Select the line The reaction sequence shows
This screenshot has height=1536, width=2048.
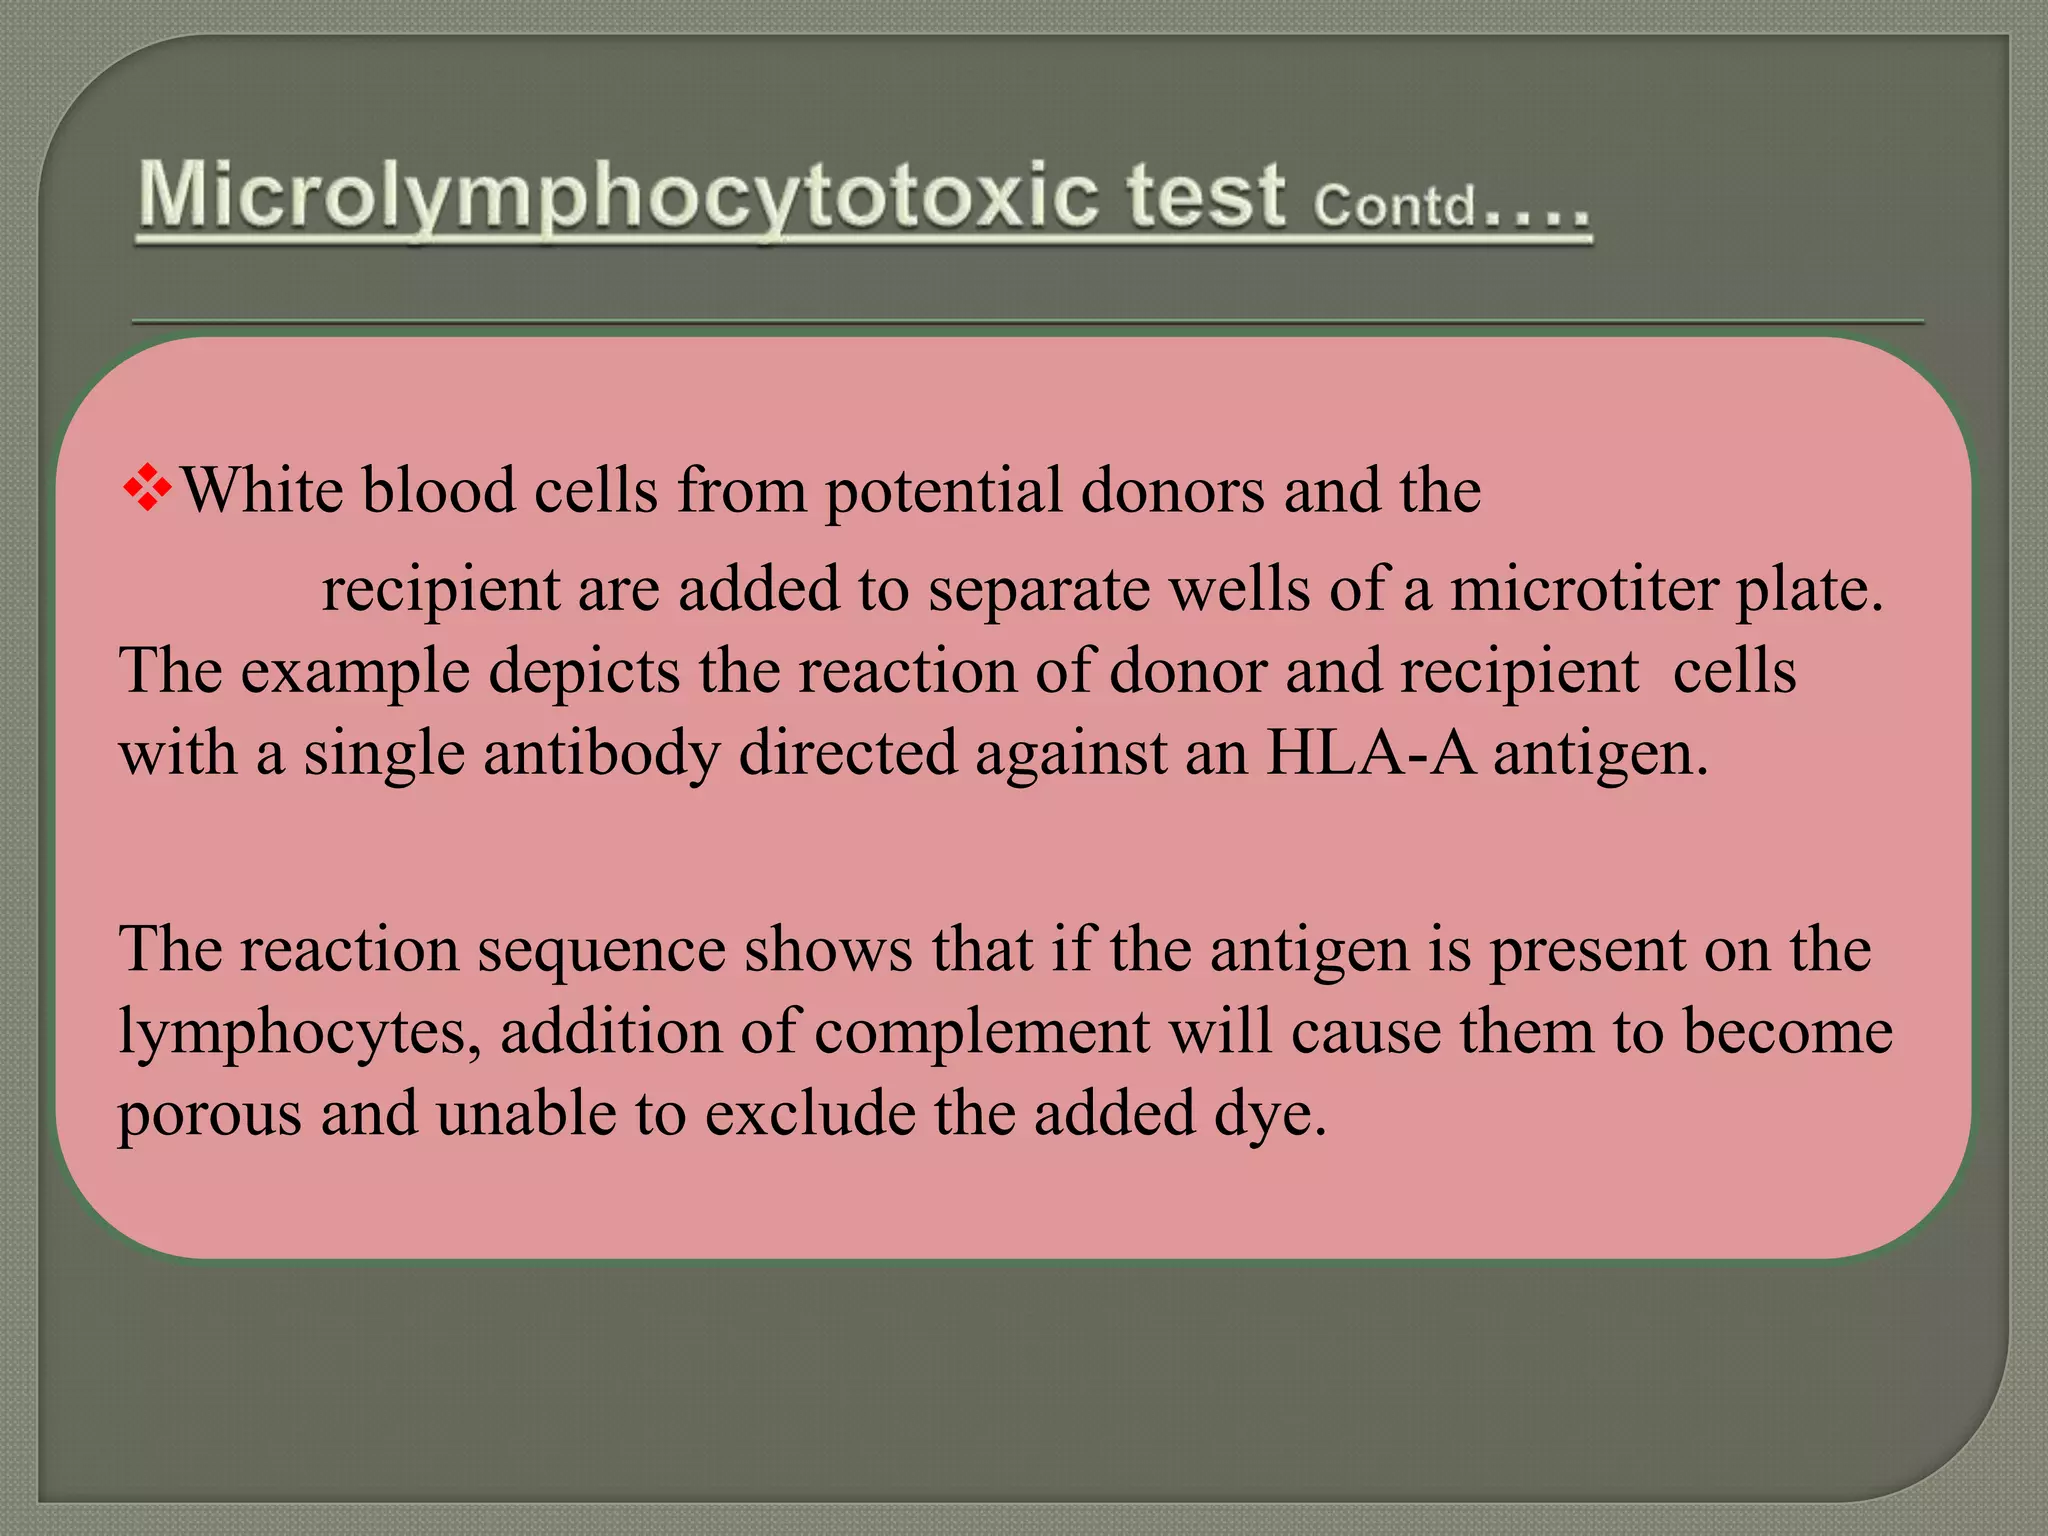pos(995,950)
